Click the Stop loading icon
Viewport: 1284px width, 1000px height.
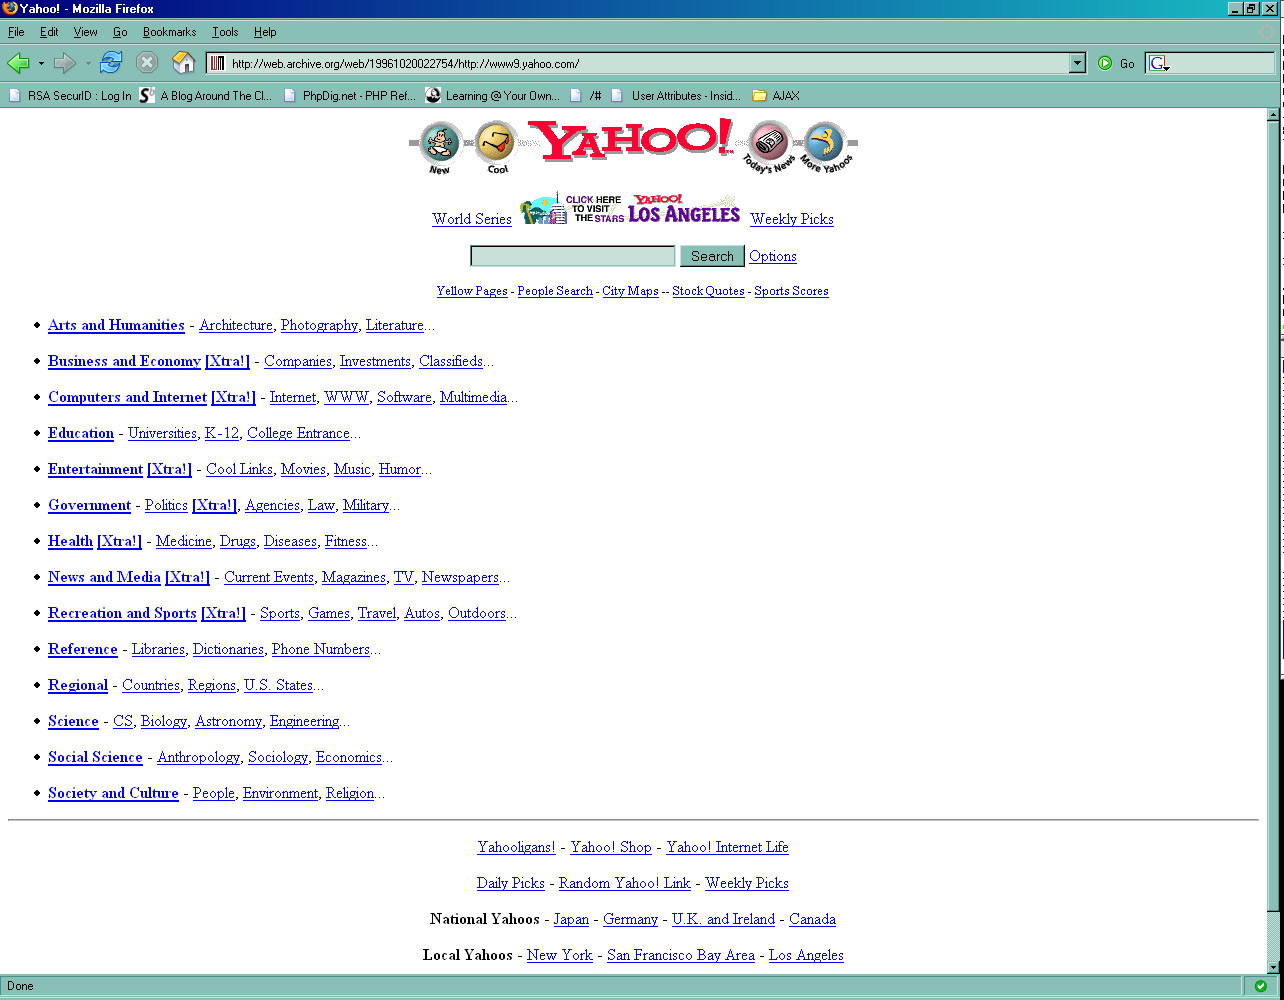(x=147, y=63)
